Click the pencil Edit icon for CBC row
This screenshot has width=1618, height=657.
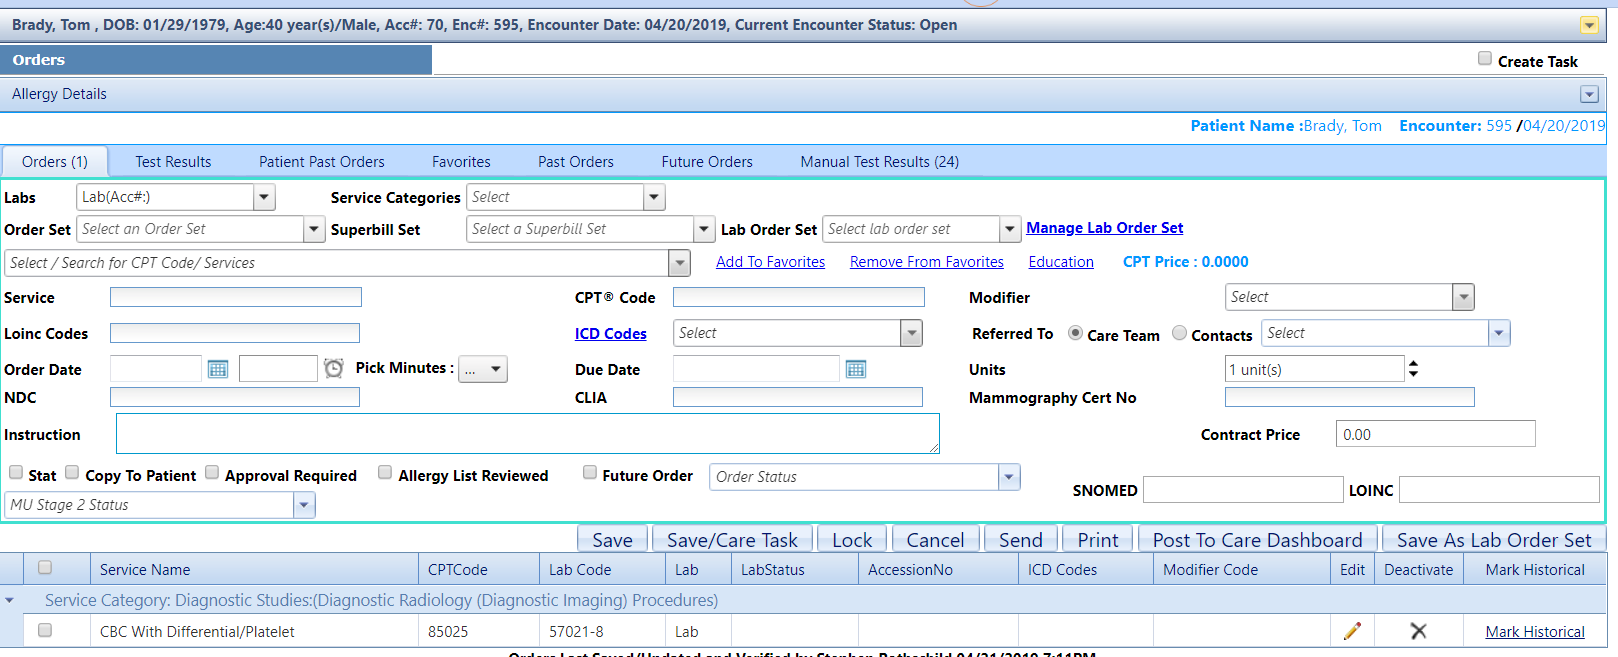[x=1352, y=631]
